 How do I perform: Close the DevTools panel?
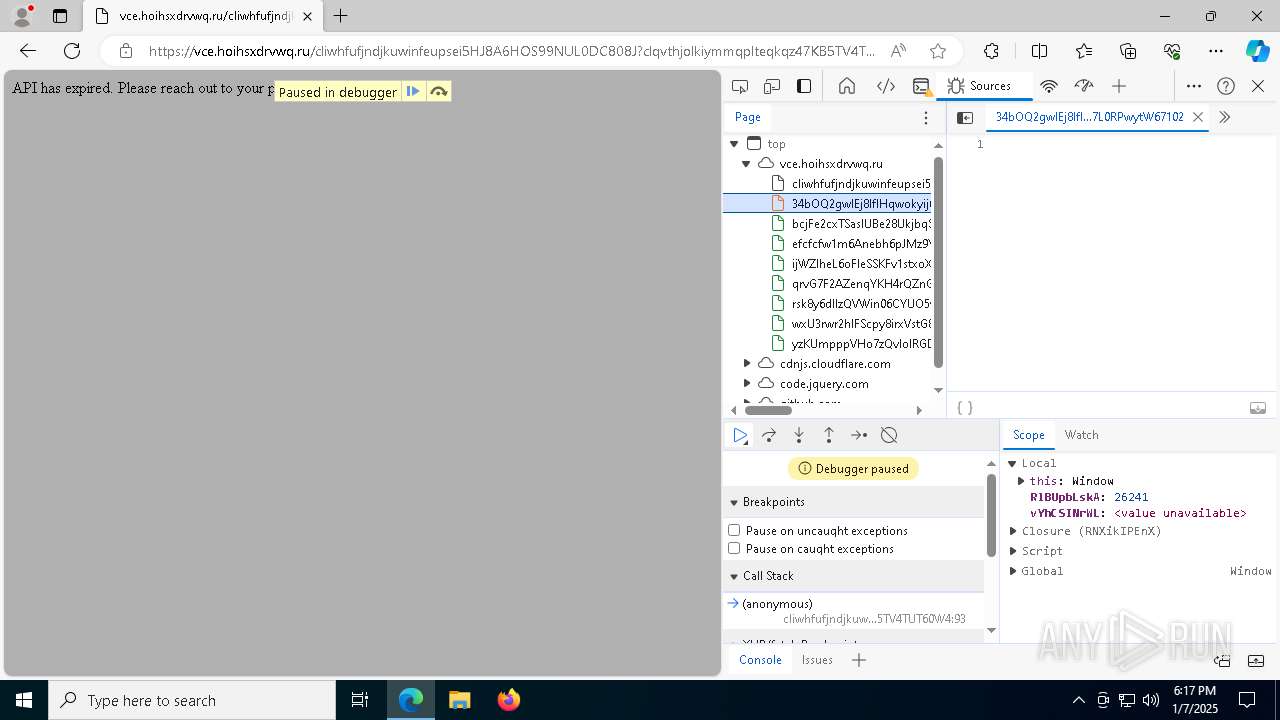(1258, 86)
